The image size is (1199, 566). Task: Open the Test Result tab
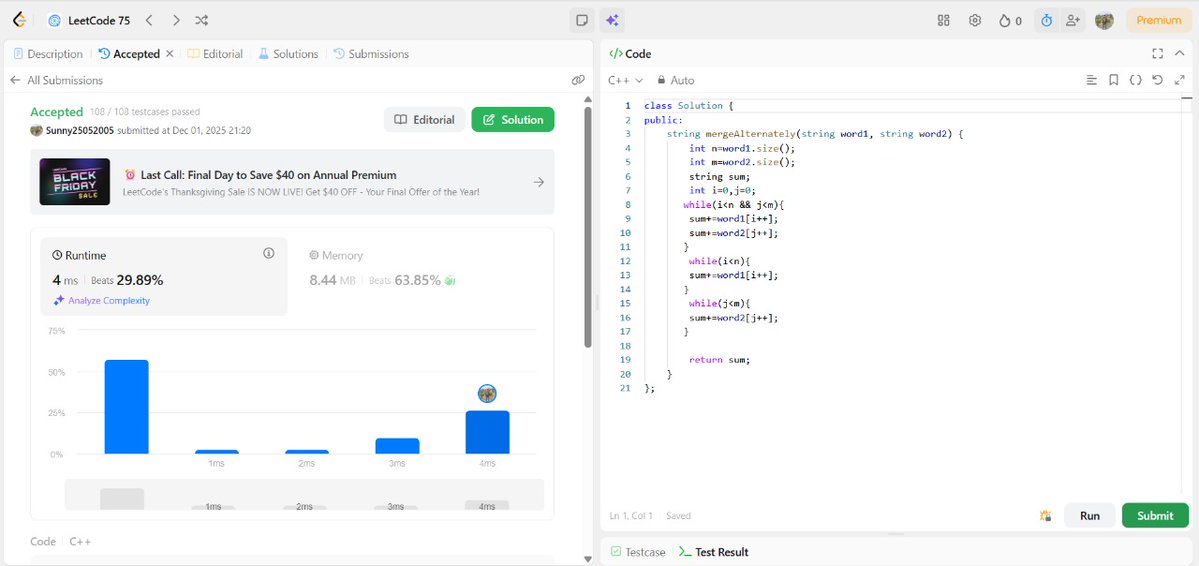coord(713,552)
